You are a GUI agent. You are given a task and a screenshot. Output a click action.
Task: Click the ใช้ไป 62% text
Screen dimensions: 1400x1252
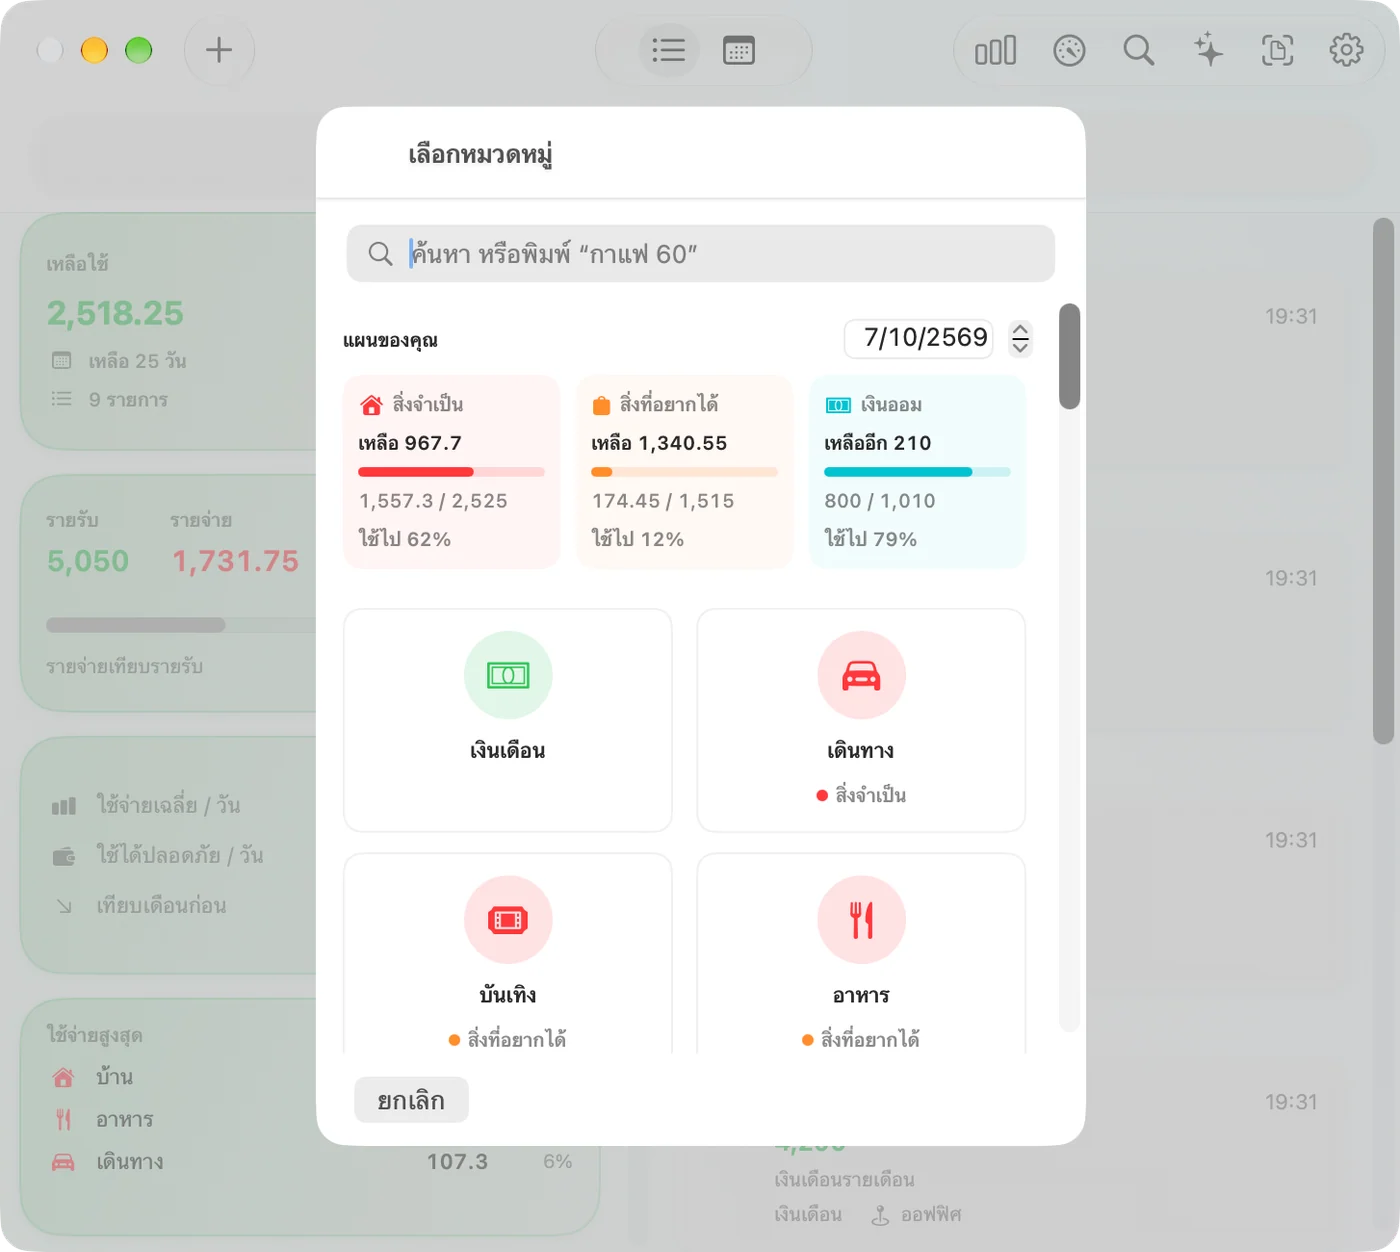tap(405, 539)
